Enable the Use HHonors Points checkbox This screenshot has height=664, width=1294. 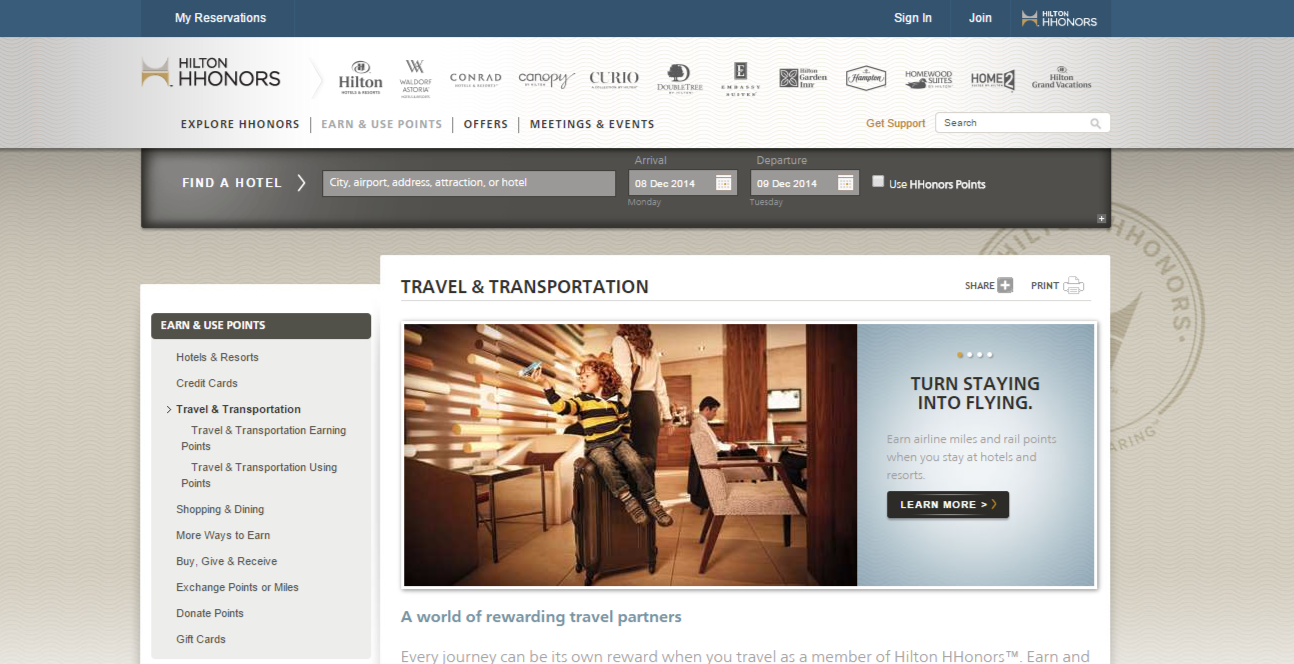(878, 181)
